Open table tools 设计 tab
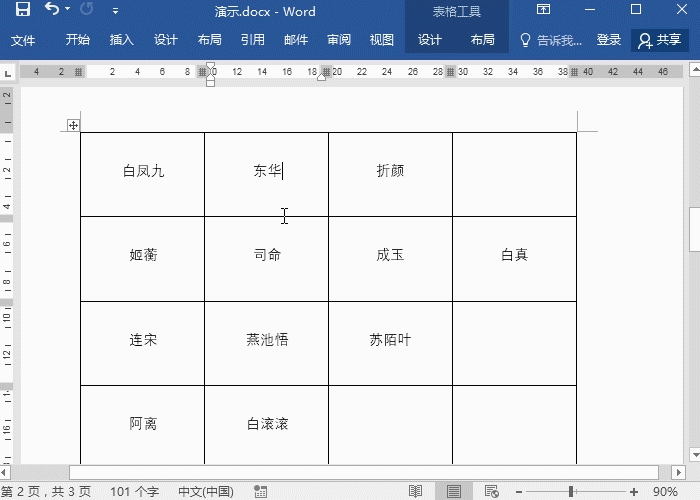700x500 pixels. (x=429, y=40)
